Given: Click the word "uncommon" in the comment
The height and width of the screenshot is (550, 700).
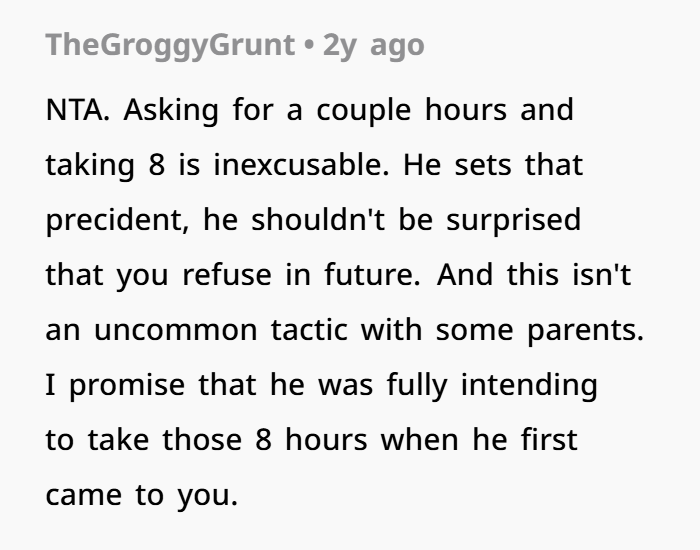Looking at the screenshot, I should [x=175, y=330].
